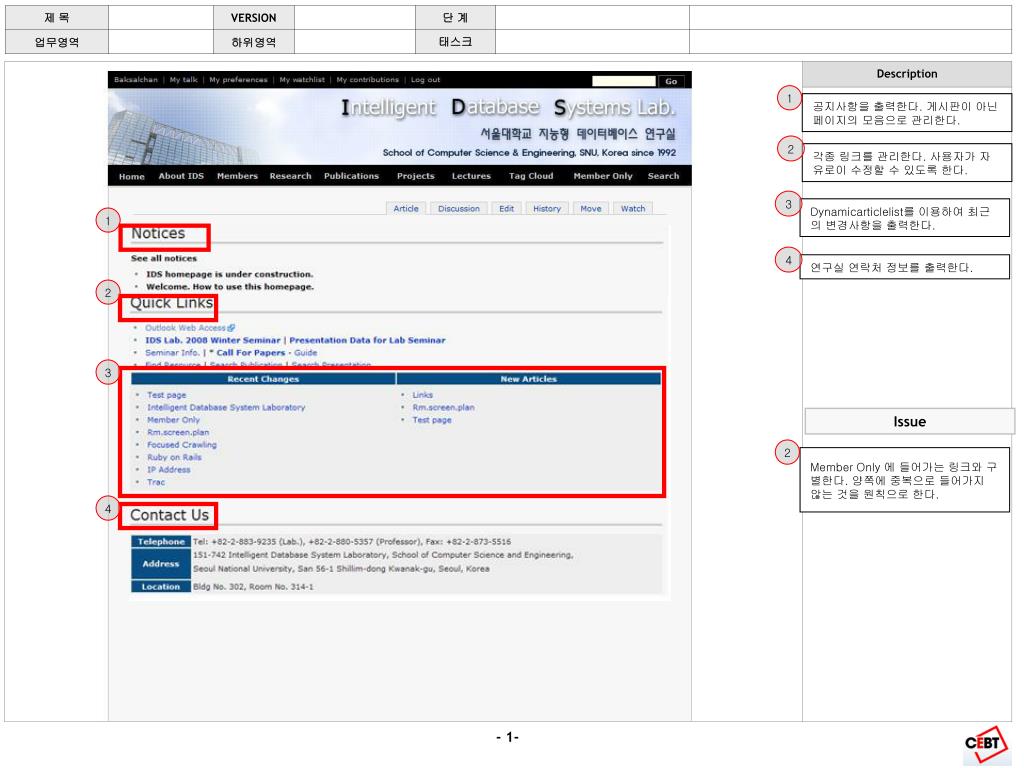
Task: Click the Go search button
Action: coord(671,81)
